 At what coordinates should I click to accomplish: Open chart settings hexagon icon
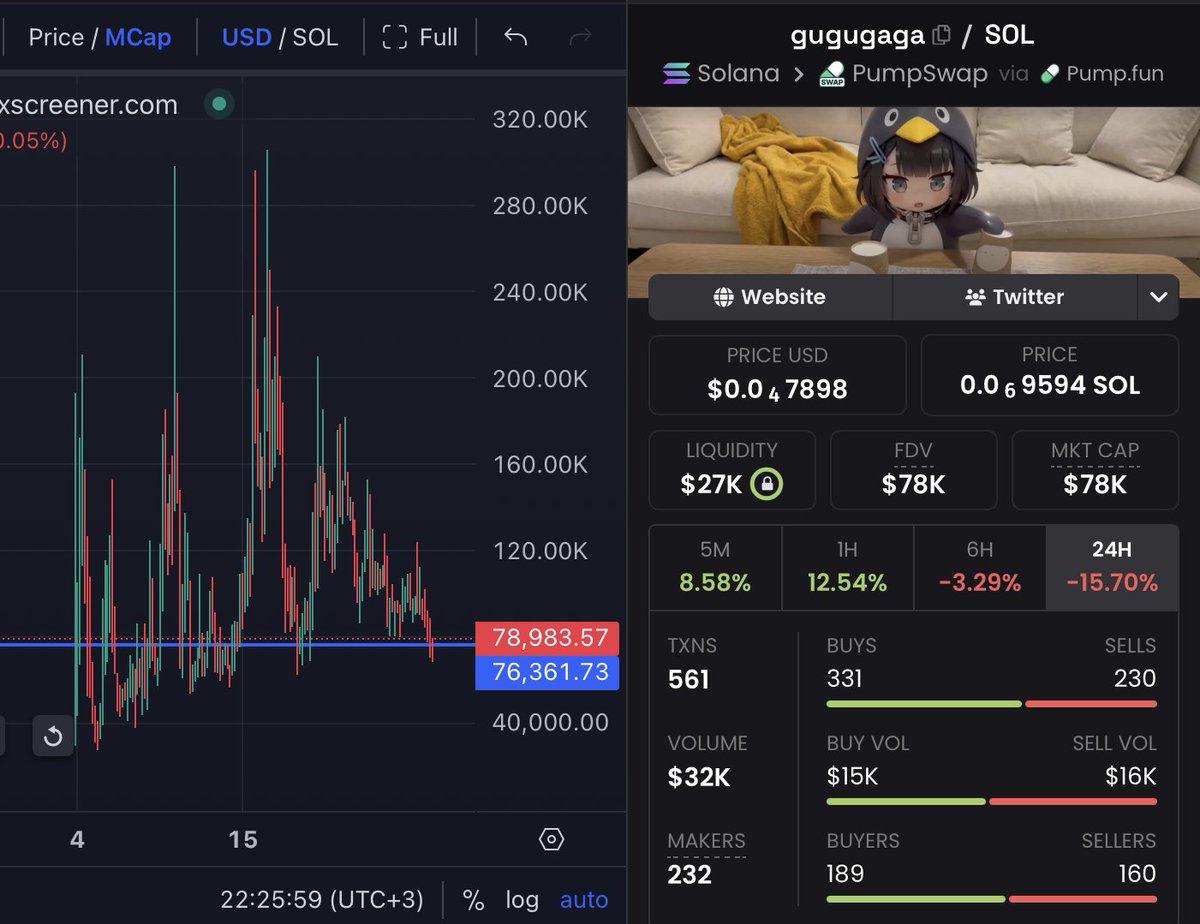551,839
